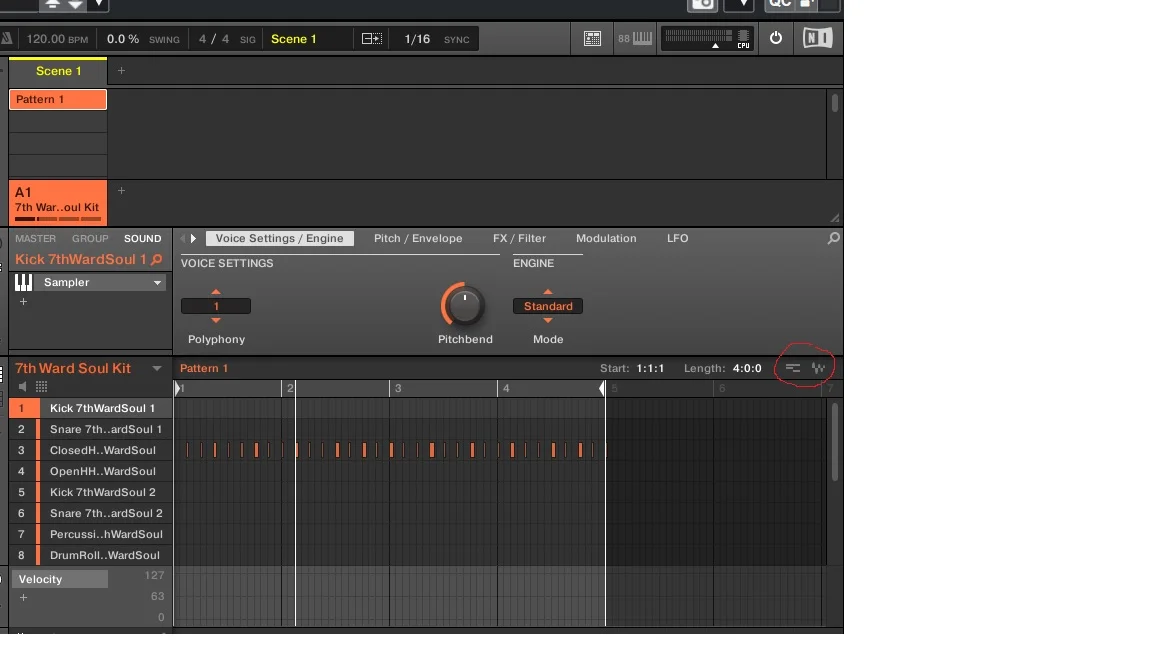Select sound slot 8 DrumRoll..WardSoul
The width and height of the screenshot is (1152, 648).
[90, 555]
